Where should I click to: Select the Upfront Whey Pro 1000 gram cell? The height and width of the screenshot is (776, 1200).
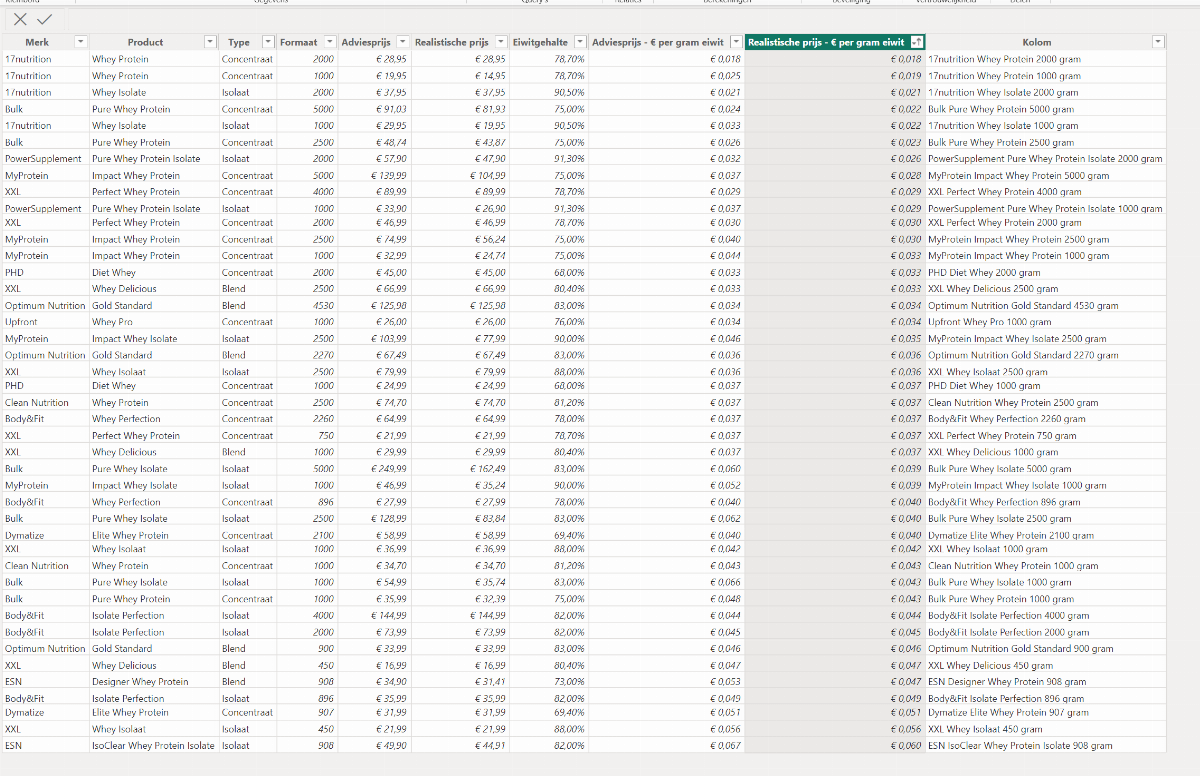[x=989, y=322]
